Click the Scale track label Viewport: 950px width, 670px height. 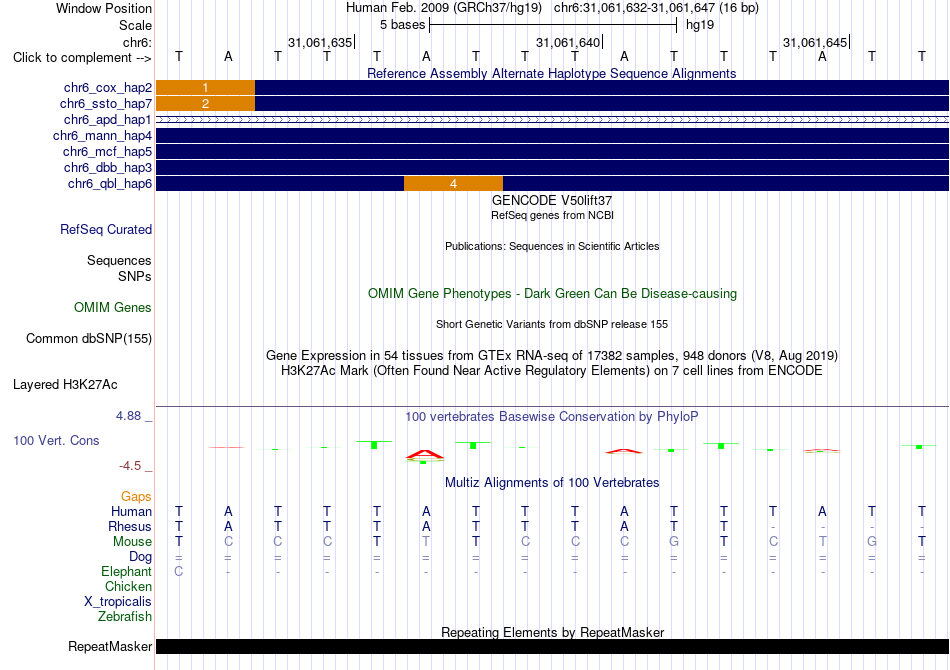135,25
